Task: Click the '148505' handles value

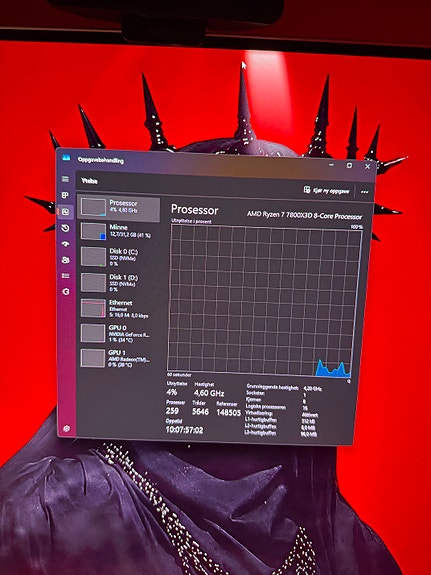Action: point(229,413)
